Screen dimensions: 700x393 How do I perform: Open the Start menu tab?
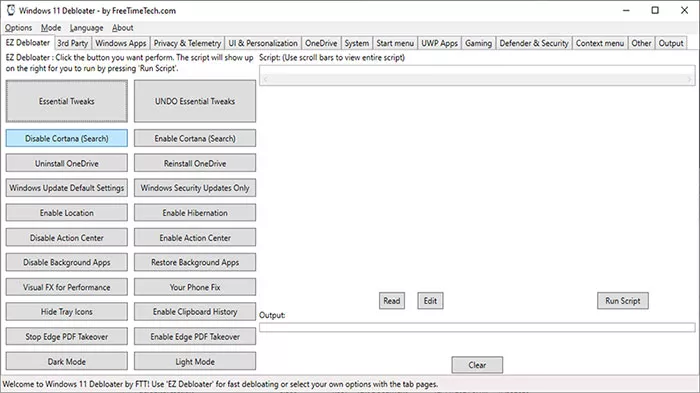pyautogui.click(x=395, y=43)
